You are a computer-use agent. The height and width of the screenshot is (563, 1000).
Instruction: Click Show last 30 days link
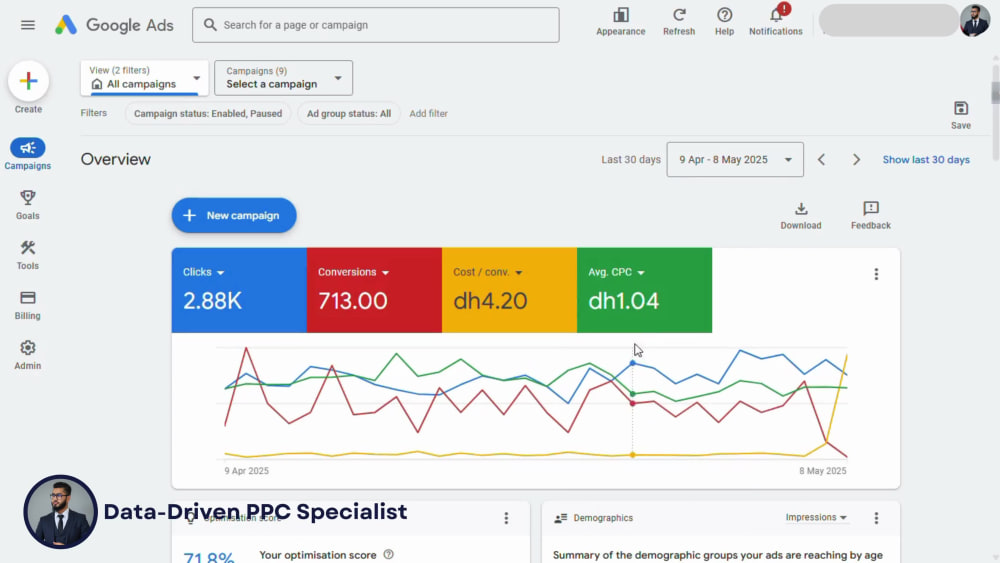[x=926, y=159]
